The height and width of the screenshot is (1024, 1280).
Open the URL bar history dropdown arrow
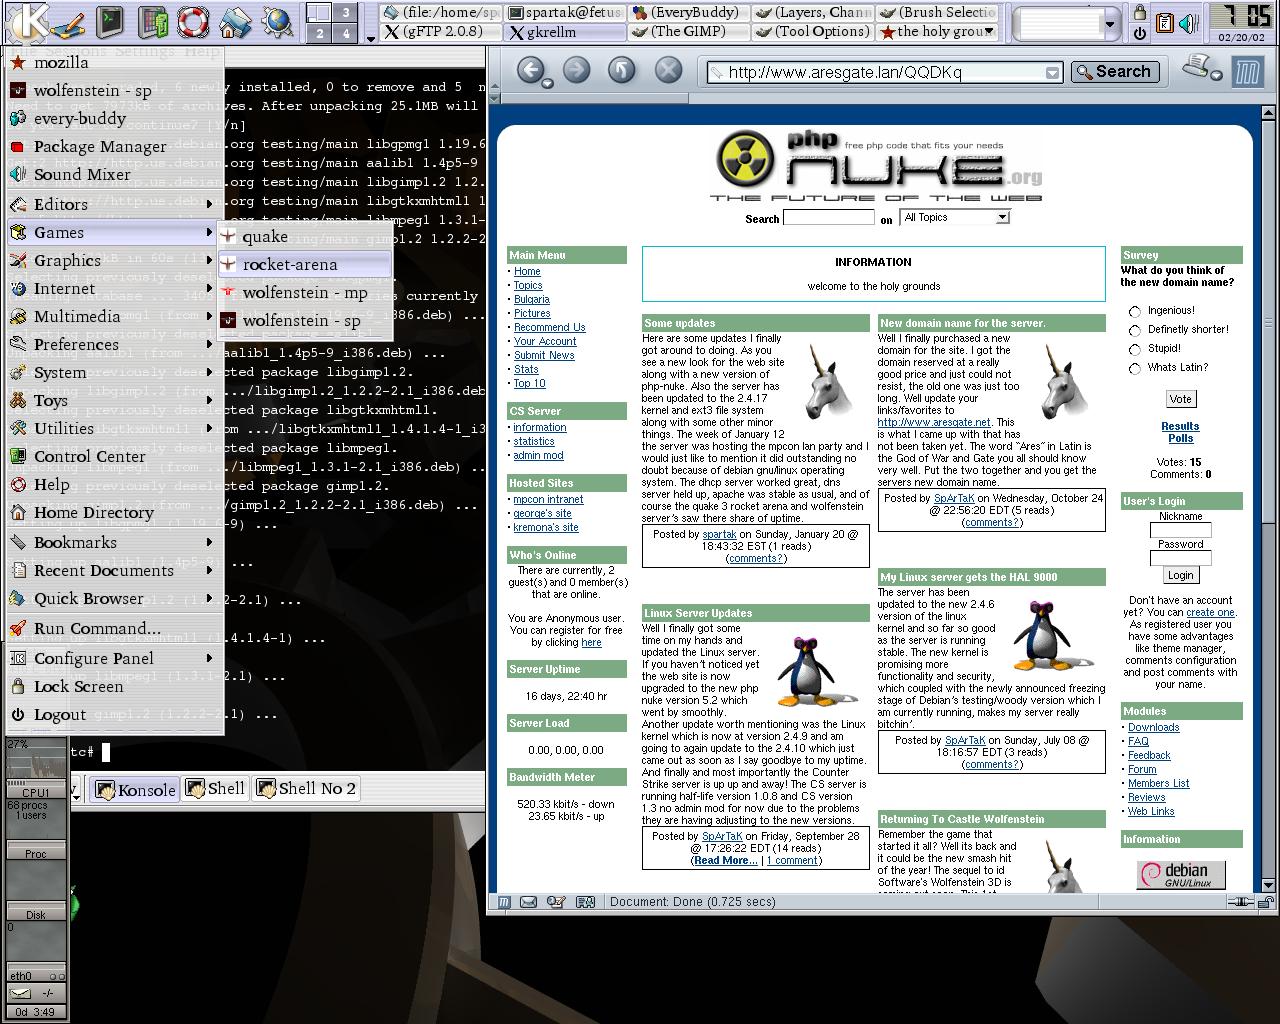1052,72
